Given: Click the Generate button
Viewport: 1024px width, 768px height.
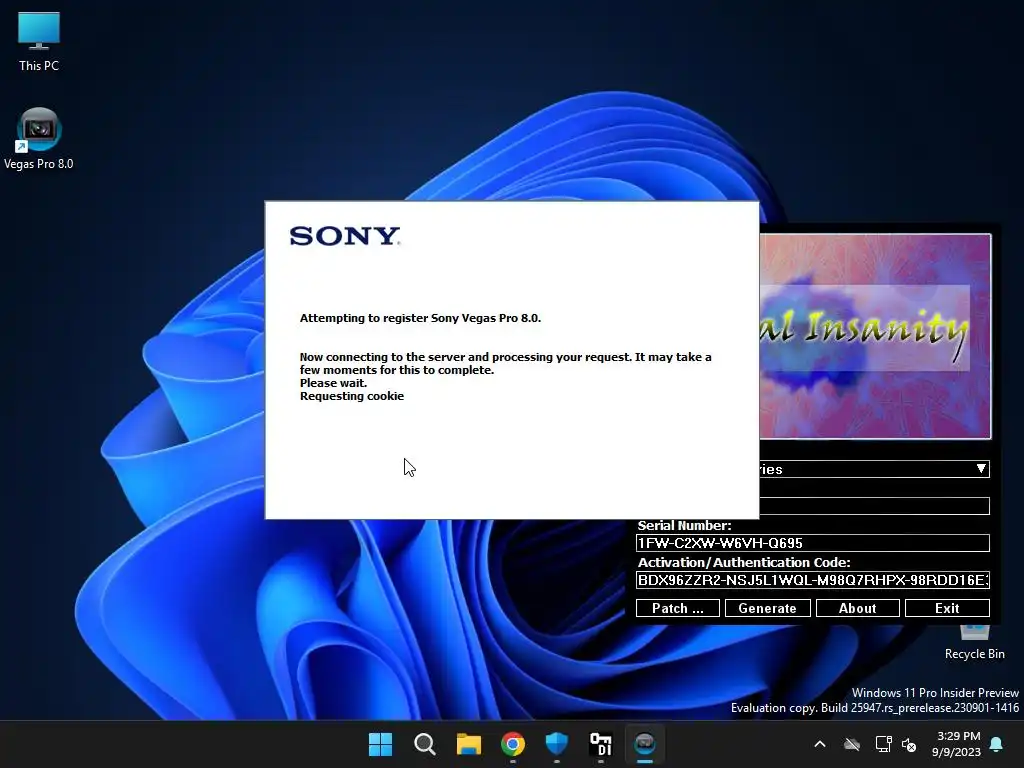Looking at the screenshot, I should coord(767,608).
